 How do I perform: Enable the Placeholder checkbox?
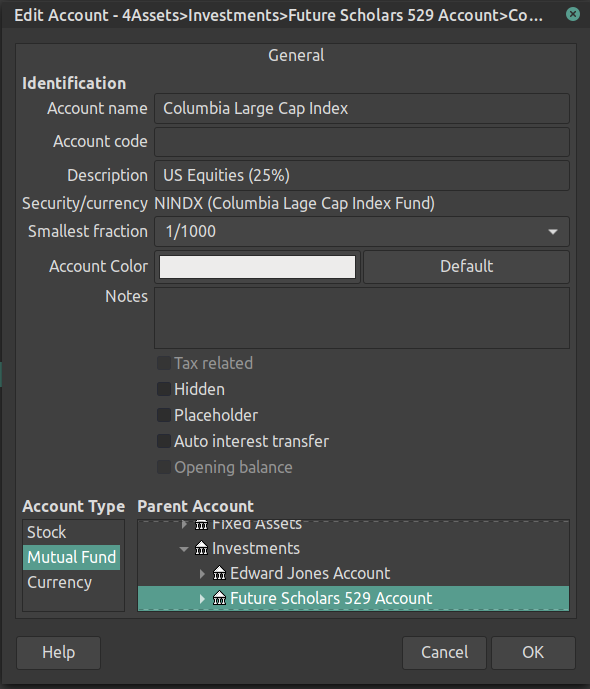164,415
